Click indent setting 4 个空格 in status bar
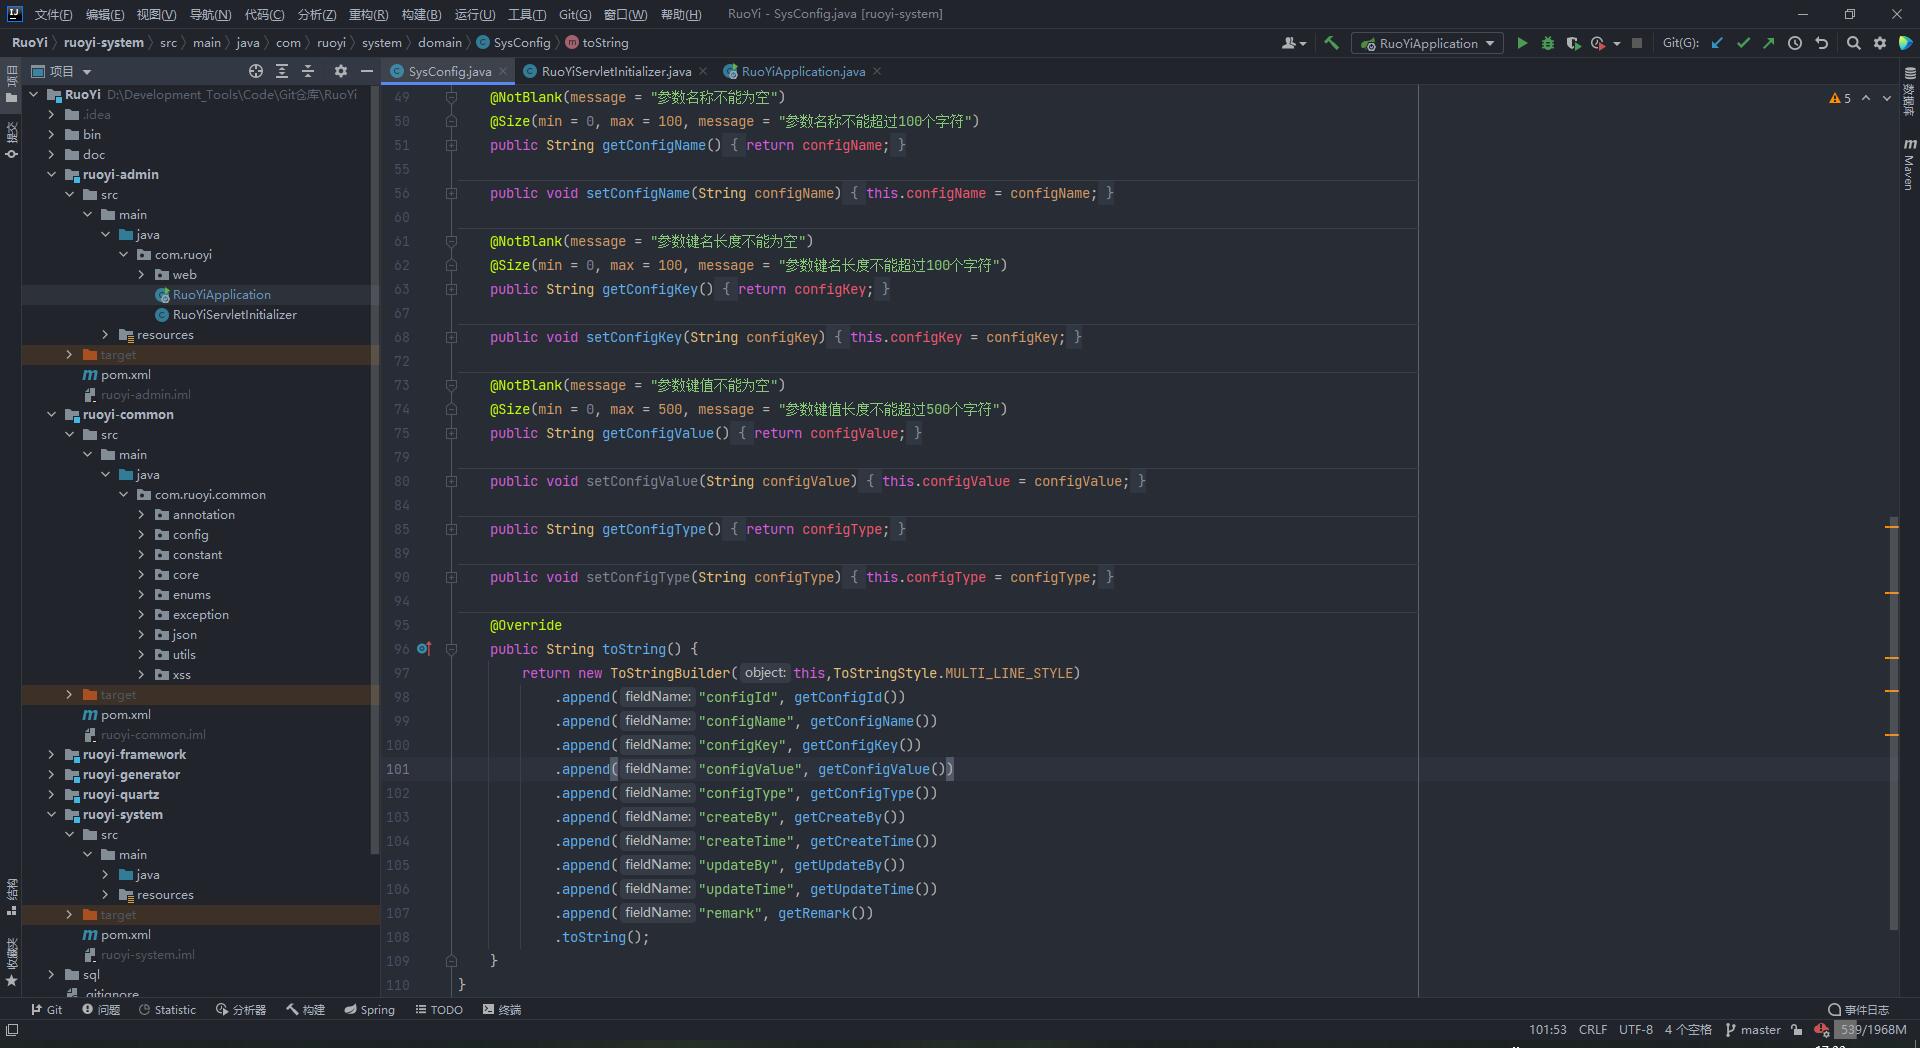This screenshot has height=1048, width=1920. [x=1688, y=1030]
